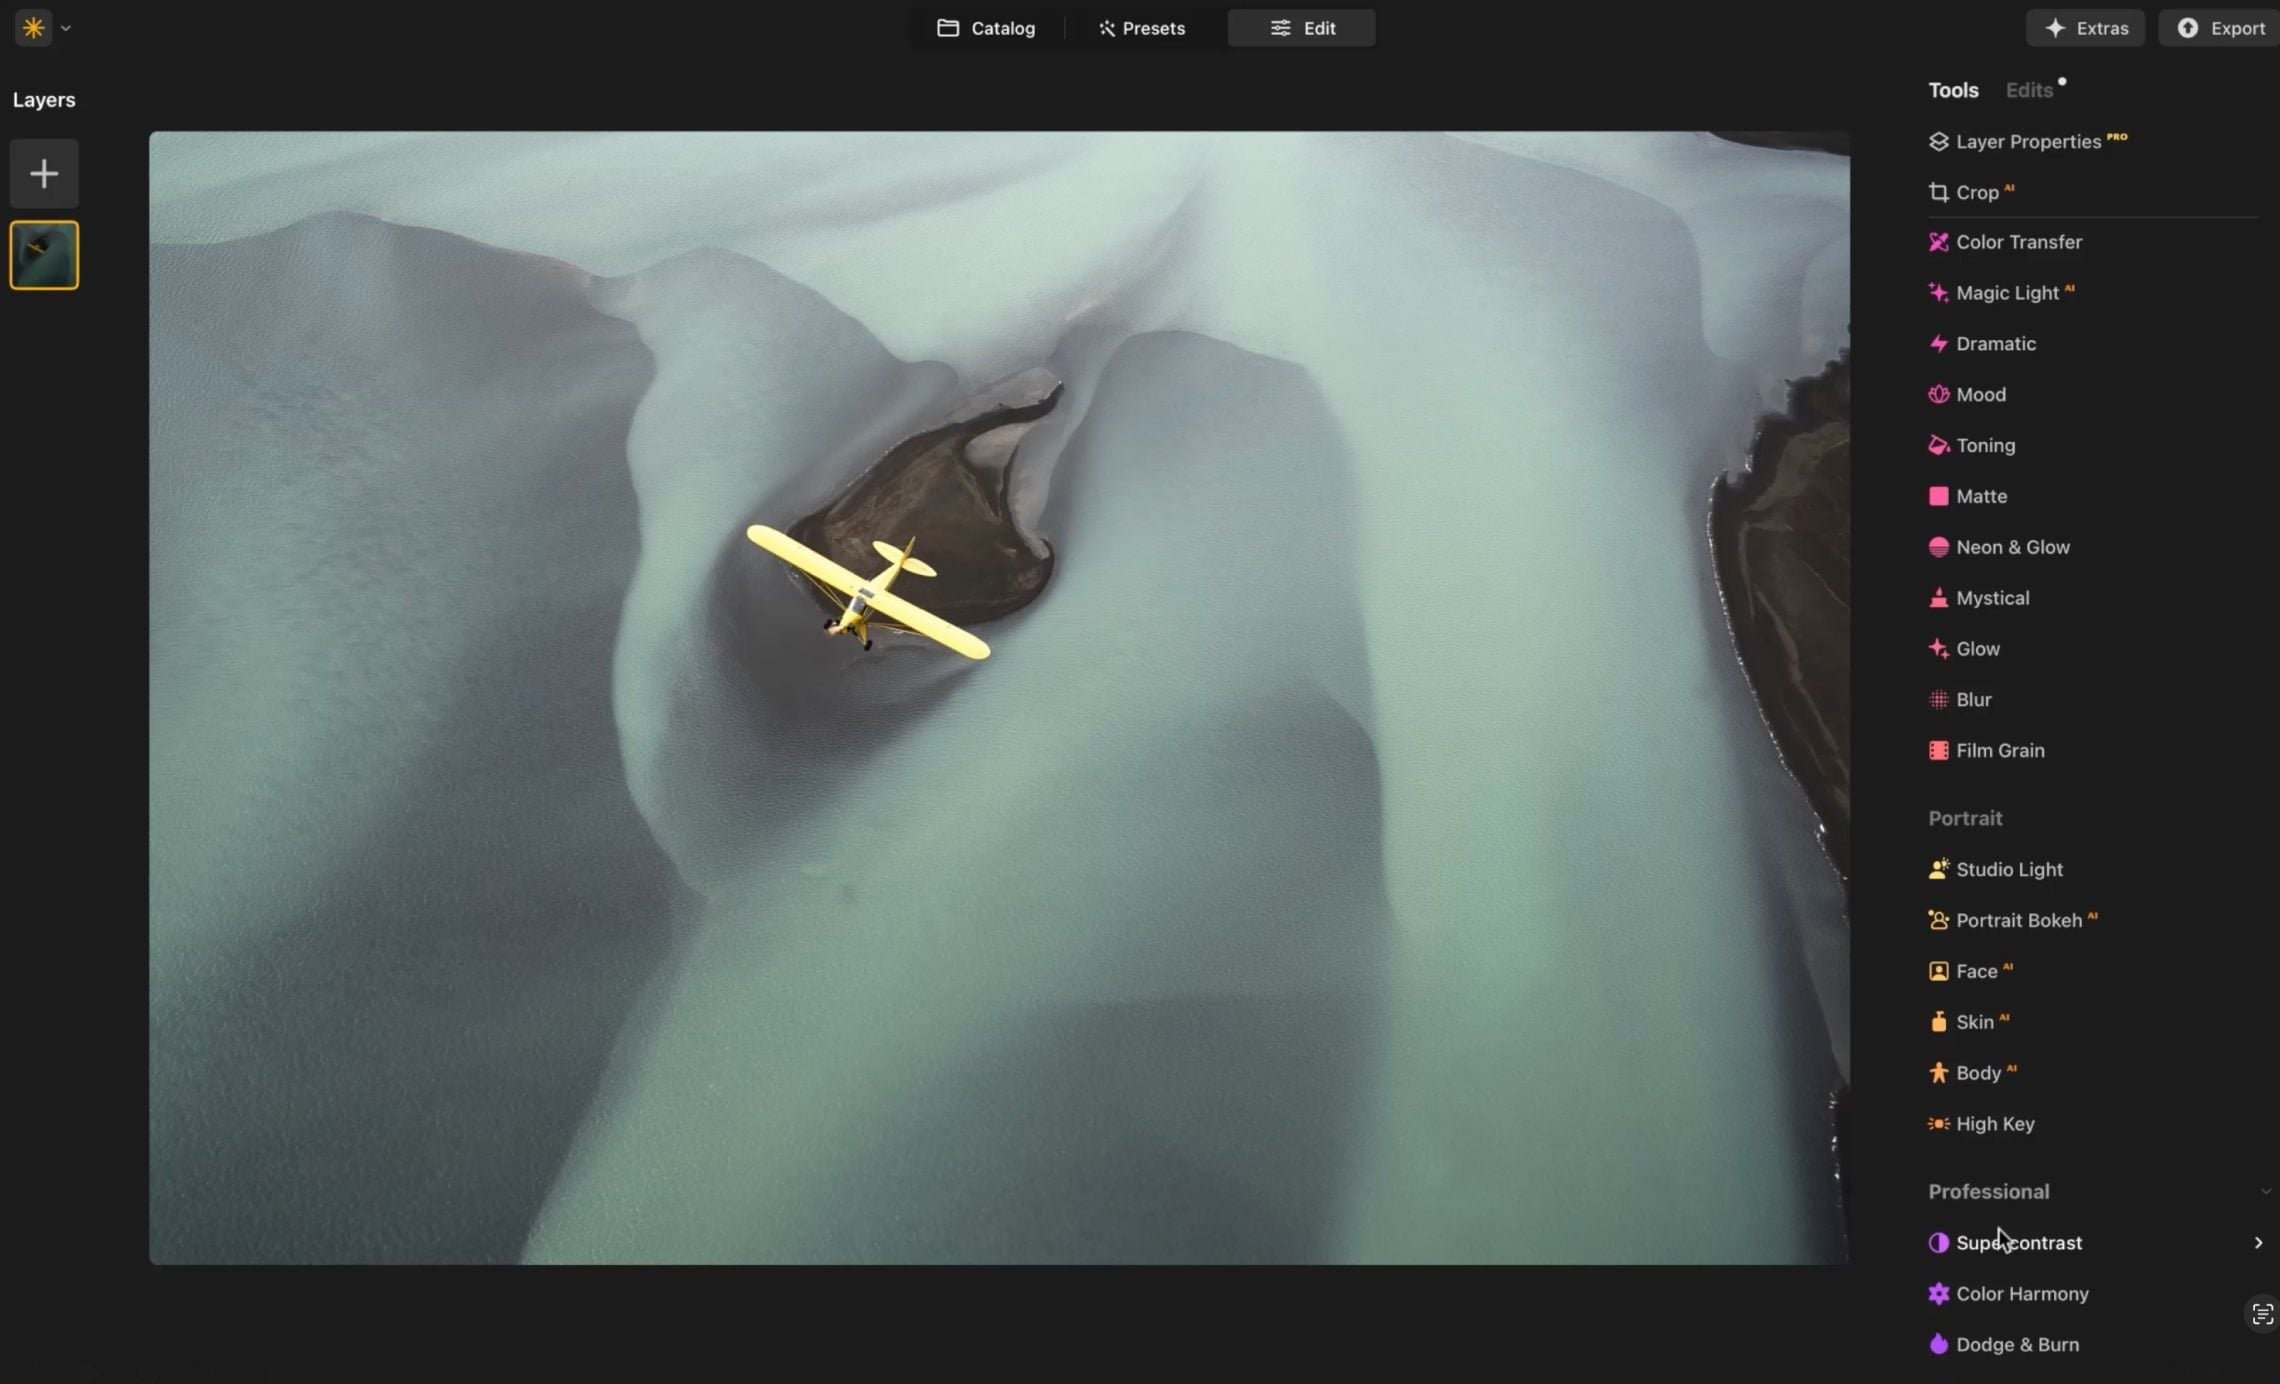The image size is (2280, 1384).
Task: Open the Toning tool
Action: click(x=1971, y=446)
